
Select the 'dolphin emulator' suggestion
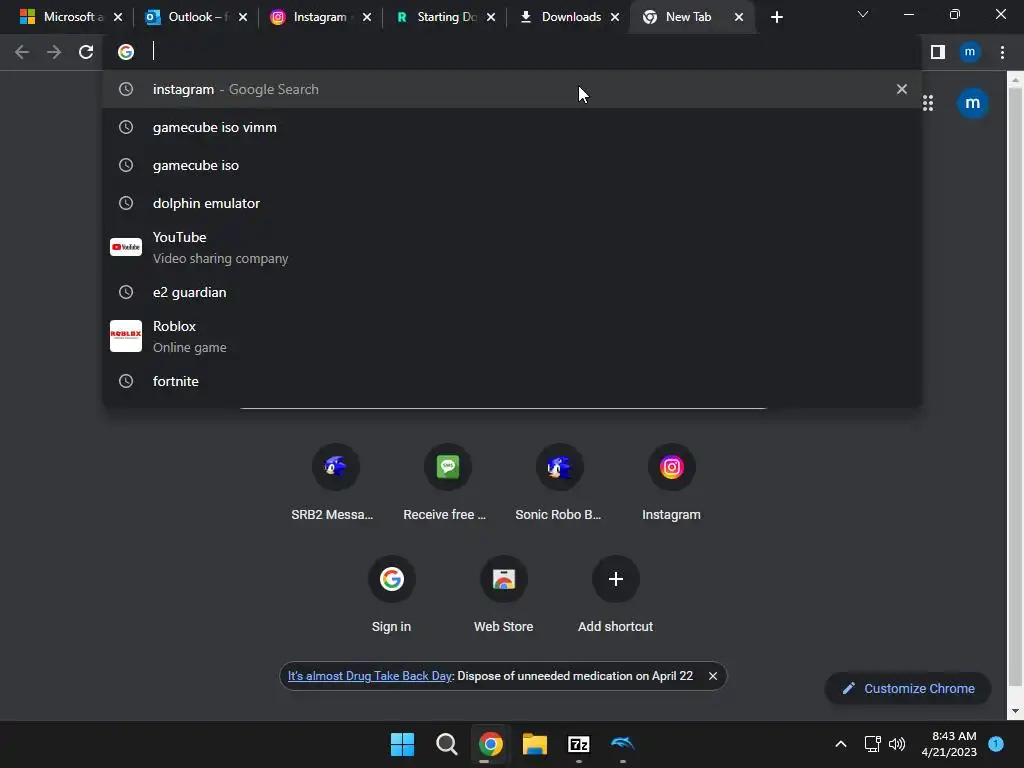(512, 203)
